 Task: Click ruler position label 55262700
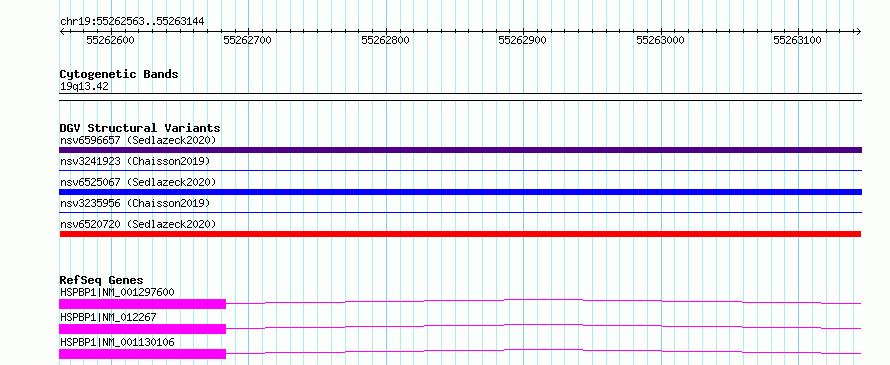coord(247,40)
